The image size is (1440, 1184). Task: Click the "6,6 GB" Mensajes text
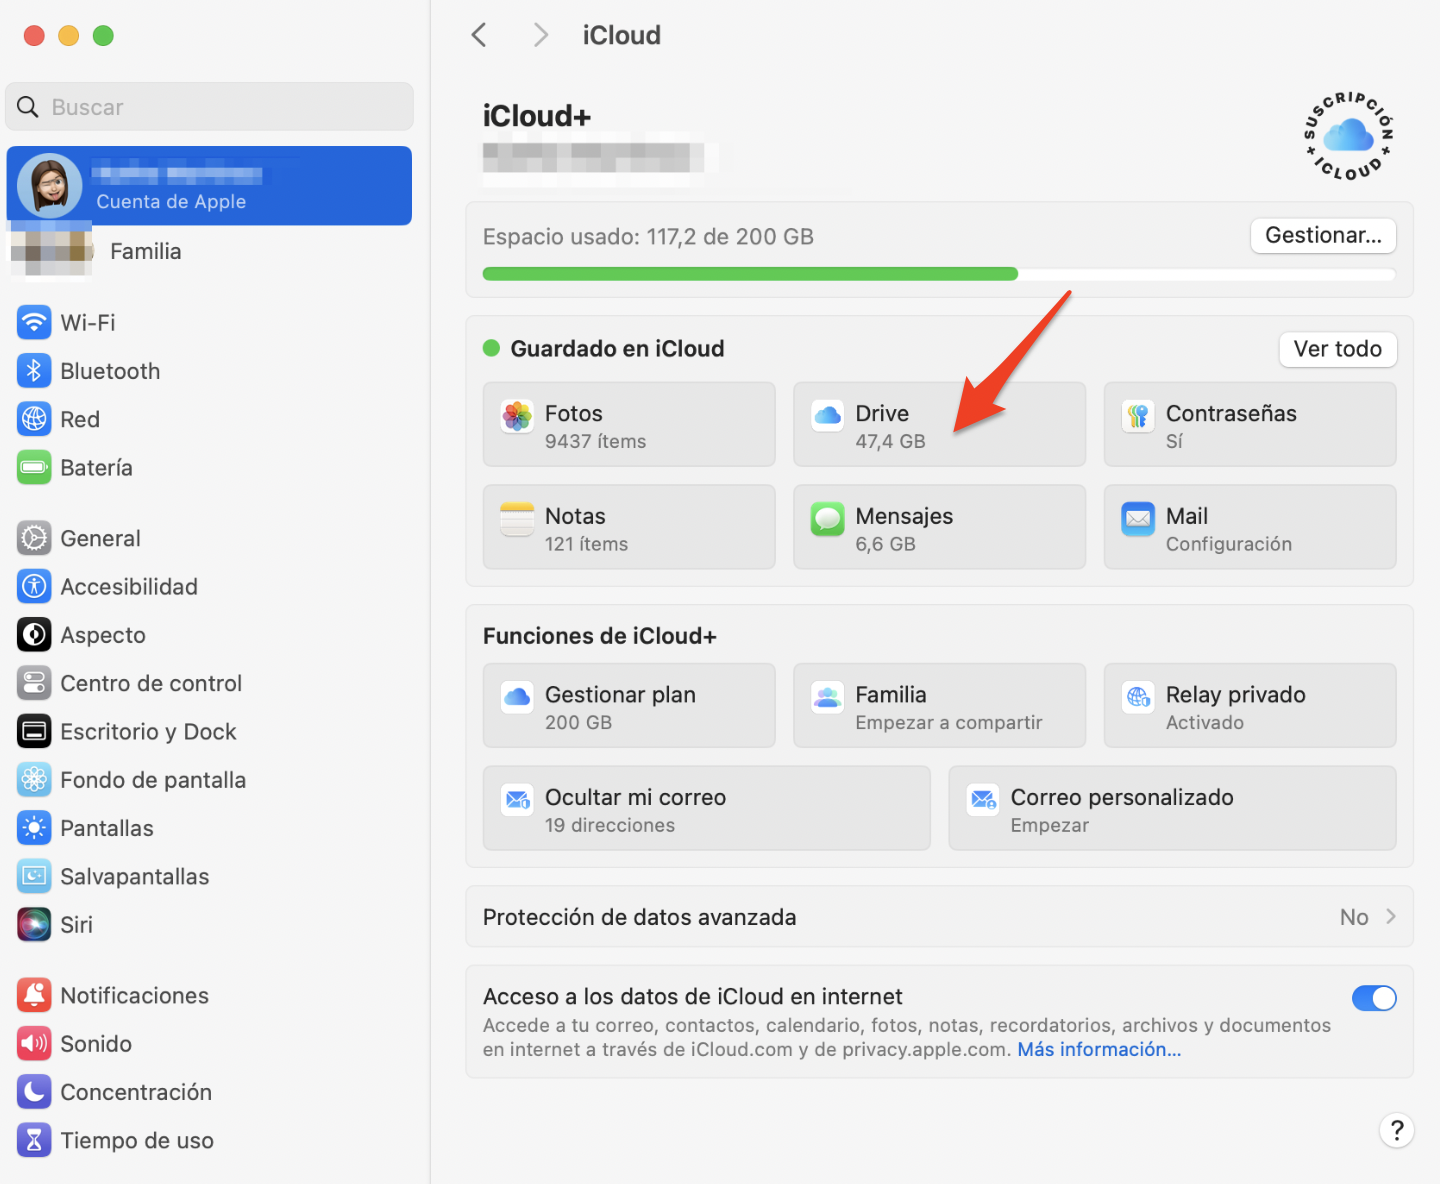coord(885,544)
